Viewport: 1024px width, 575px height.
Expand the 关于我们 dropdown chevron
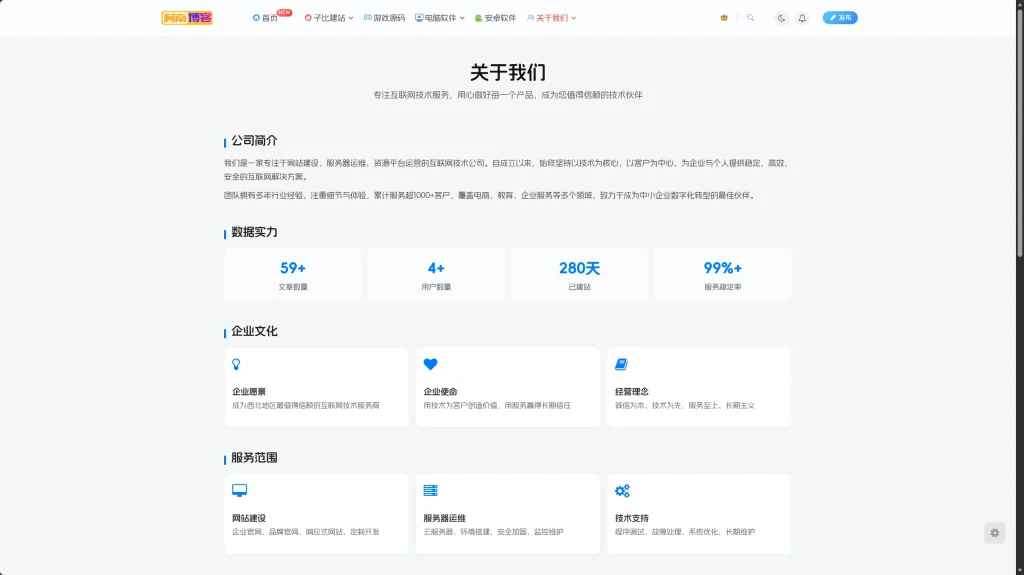coord(573,18)
